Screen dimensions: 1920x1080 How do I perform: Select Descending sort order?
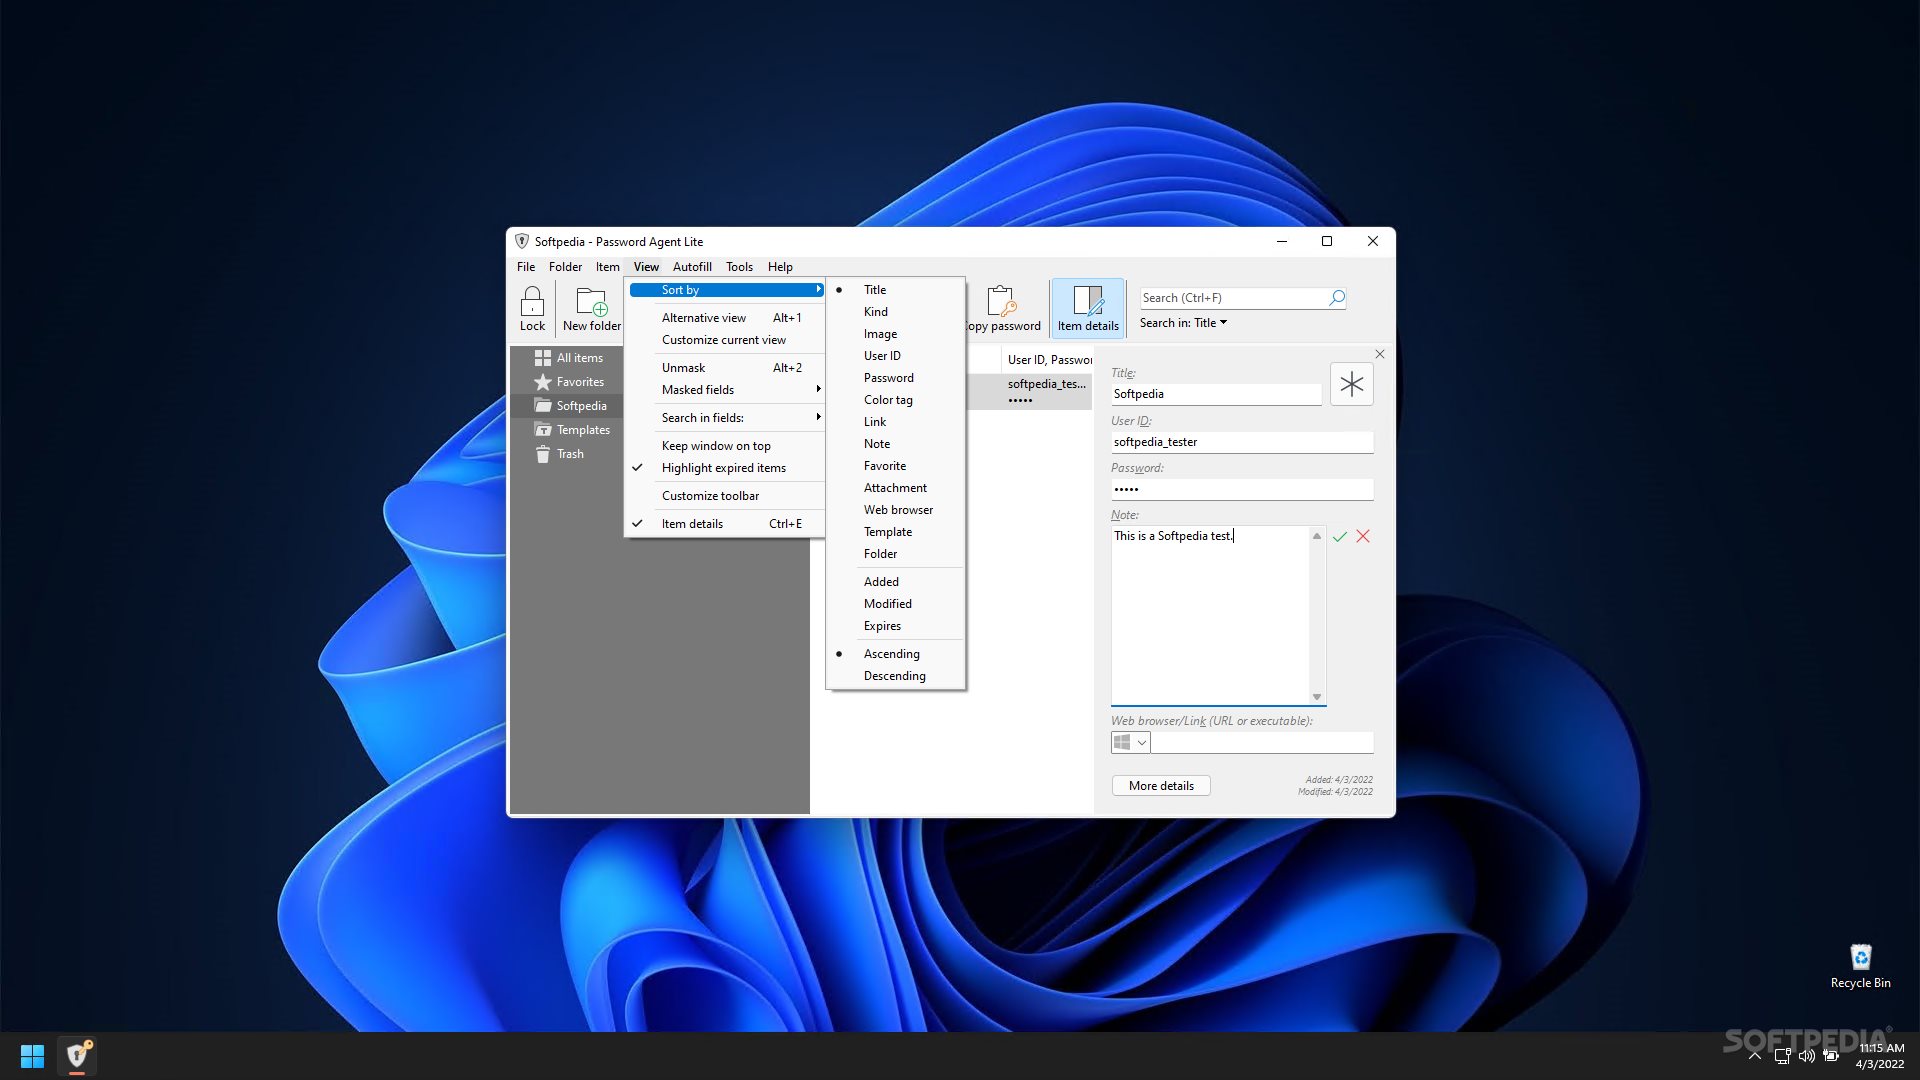point(896,676)
